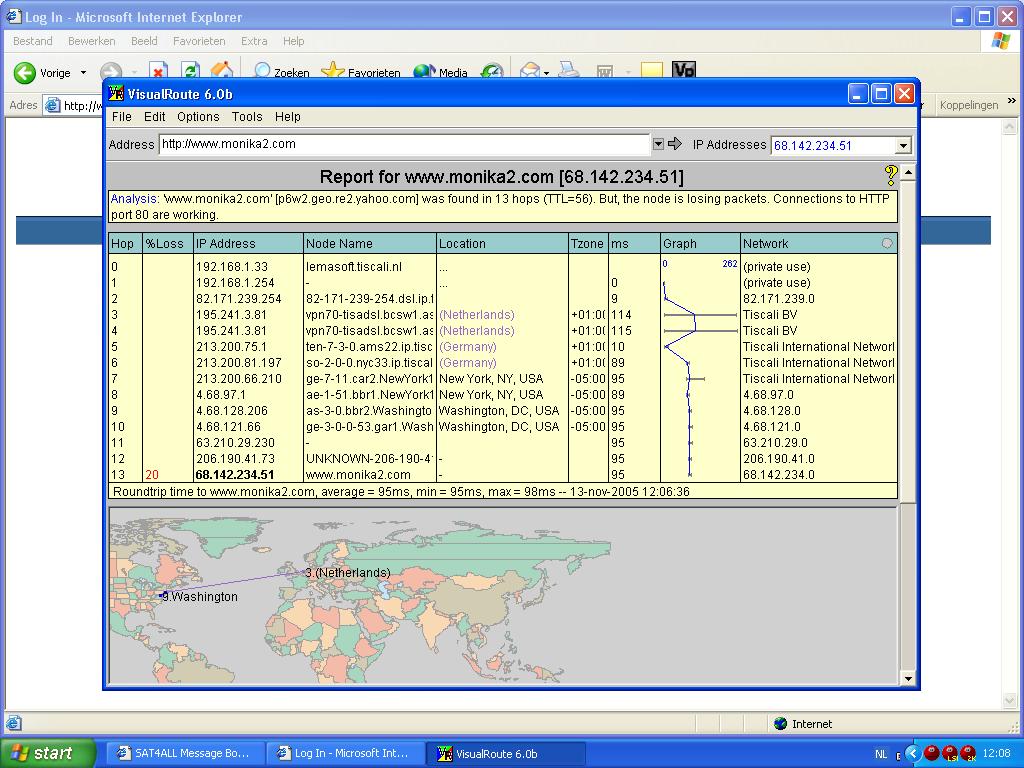Click the %Loss column header
Screen dimensions: 1024x768
(x=168, y=244)
